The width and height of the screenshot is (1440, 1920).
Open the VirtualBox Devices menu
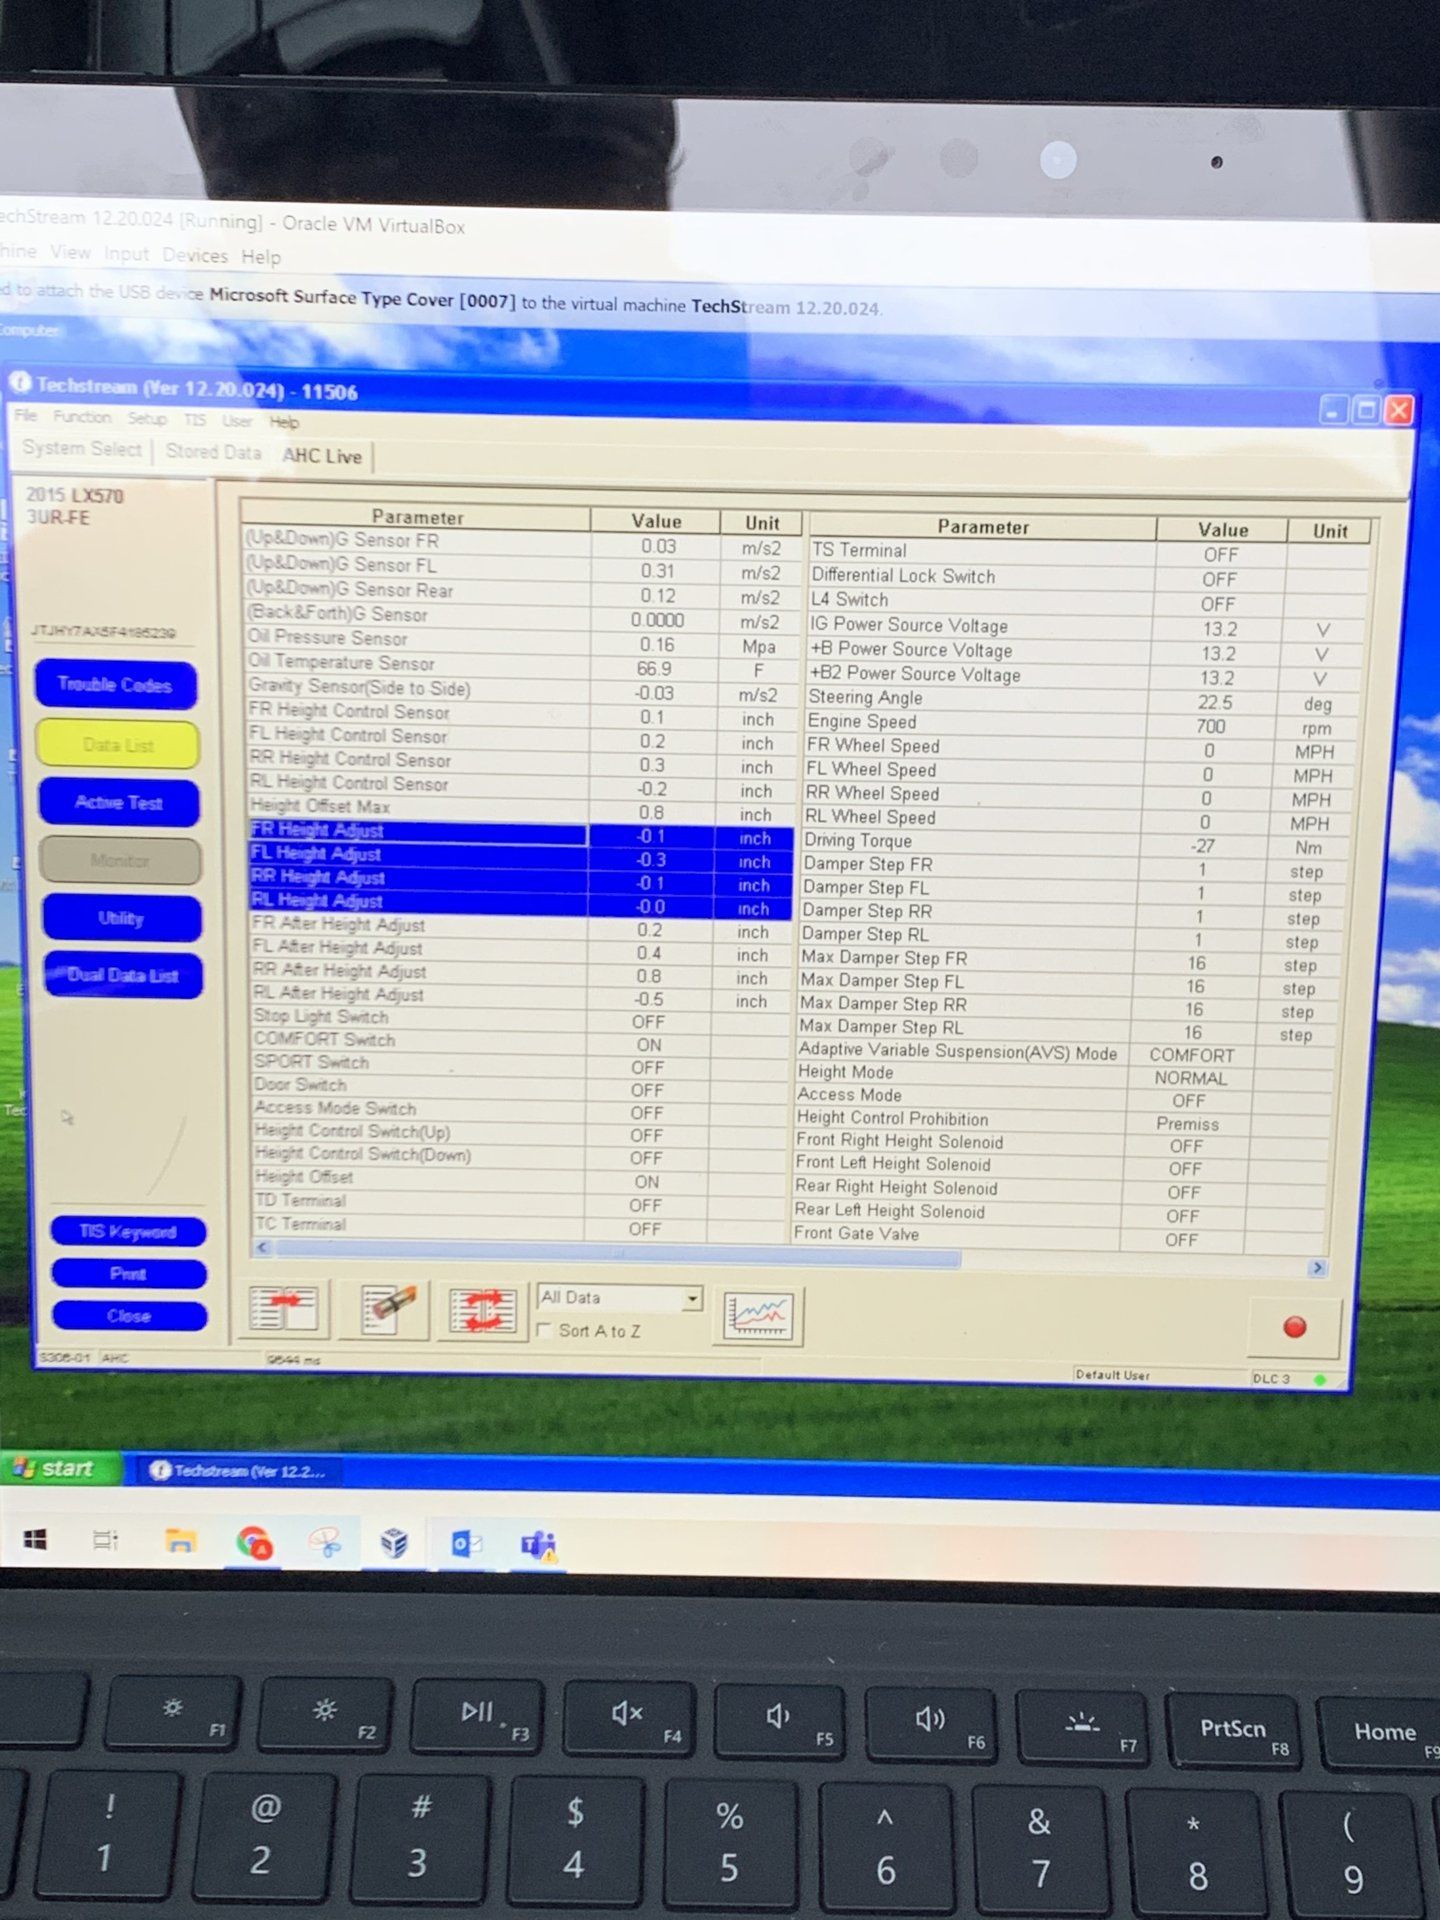pyautogui.click(x=195, y=256)
